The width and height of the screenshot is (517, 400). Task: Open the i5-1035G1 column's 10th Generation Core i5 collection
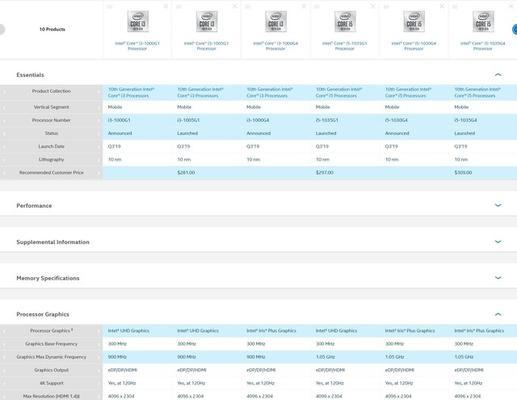coord(339,92)
